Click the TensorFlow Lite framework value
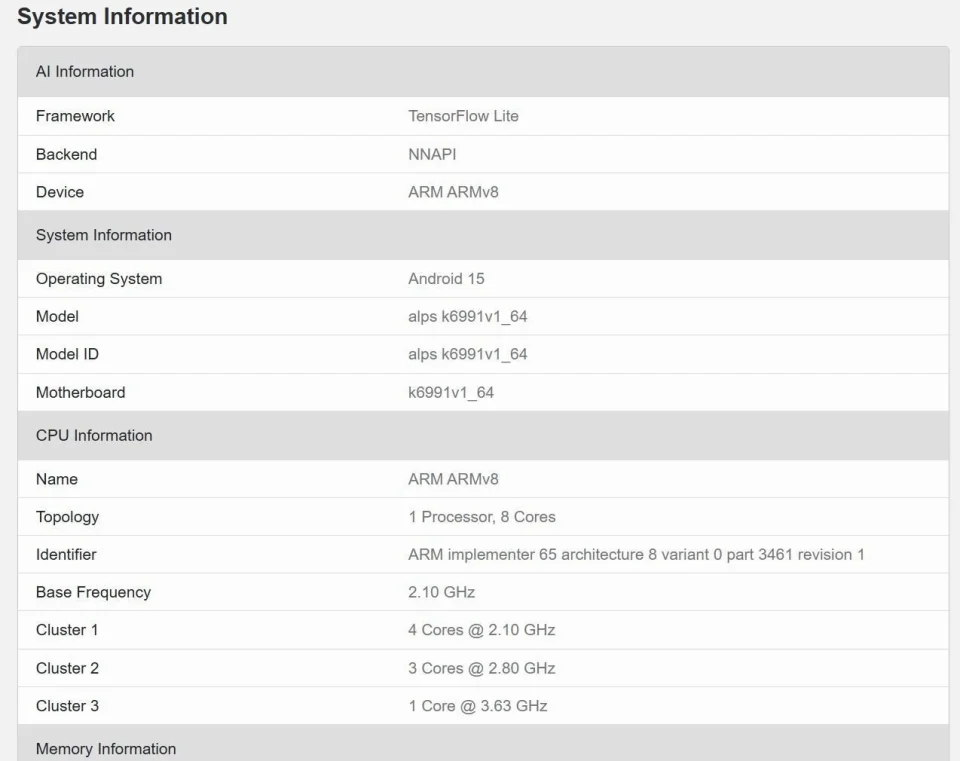This screenshot has height=761, width=960. [x=463, y=116]
